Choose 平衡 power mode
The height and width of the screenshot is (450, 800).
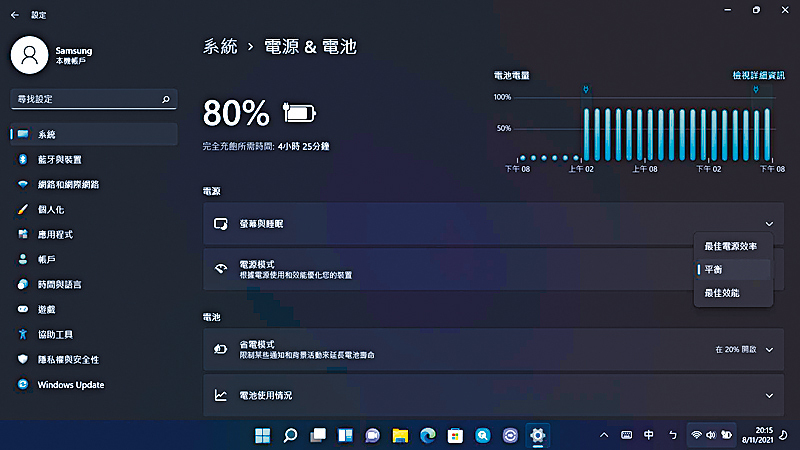(733, 269)
